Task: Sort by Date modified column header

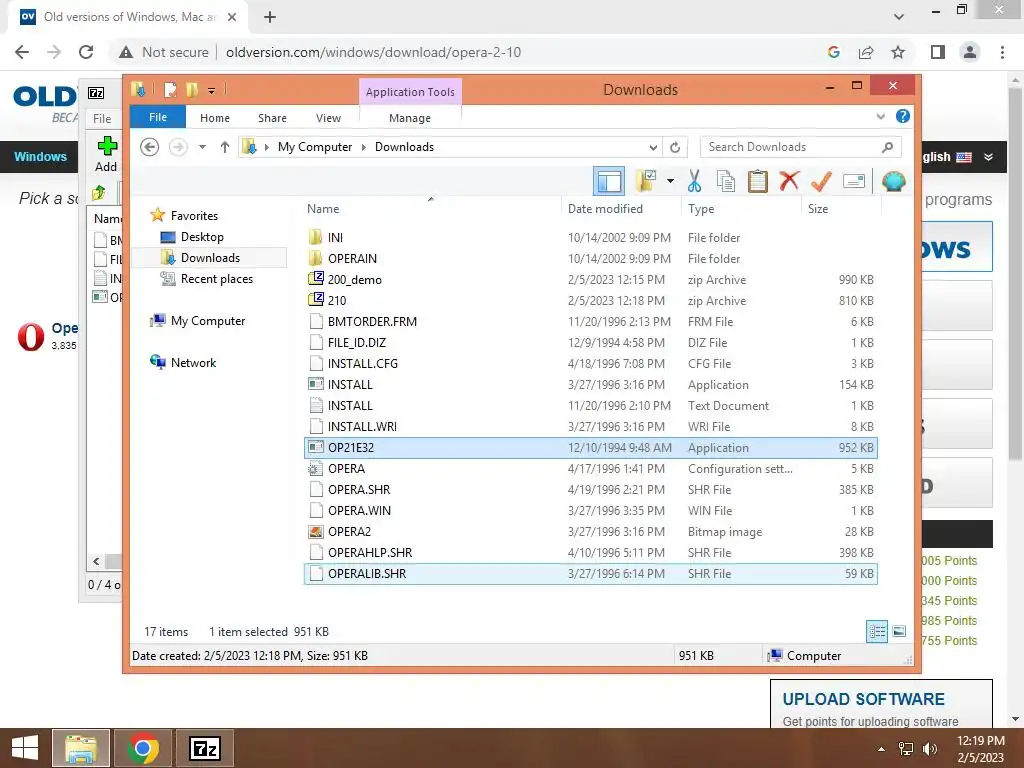Action: pyautogui.click(x=620, y=209)
